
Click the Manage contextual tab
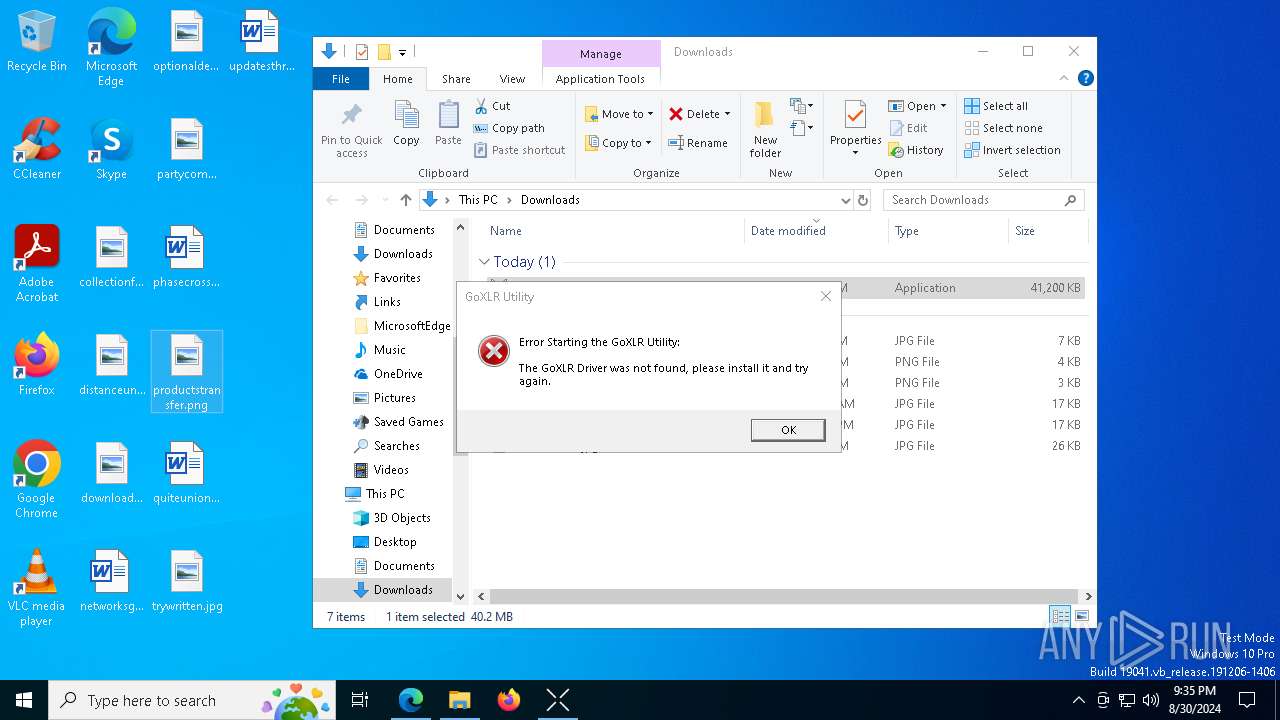601,54
